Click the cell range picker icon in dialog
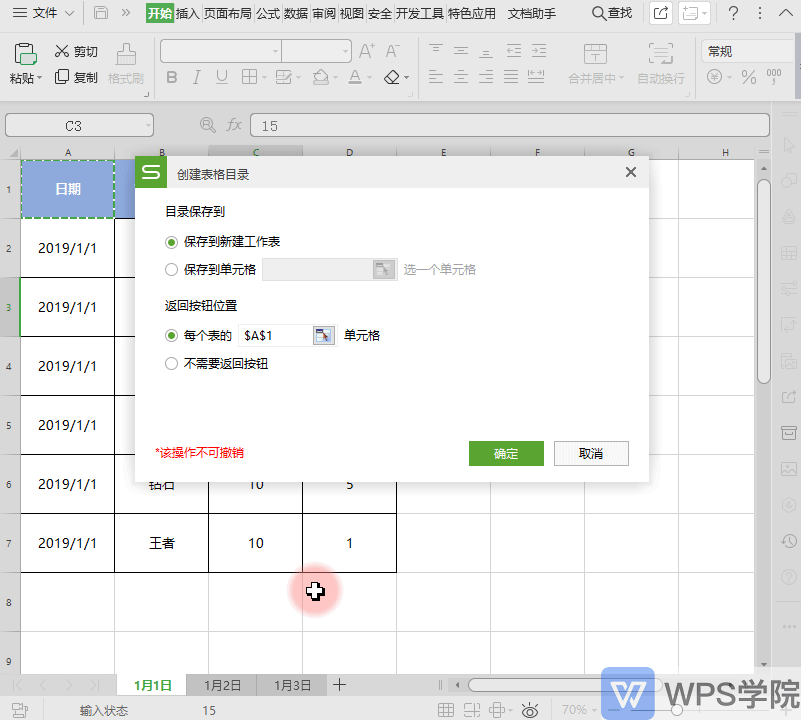This screenshot has height=720, width=801. [x=323, y=335]
